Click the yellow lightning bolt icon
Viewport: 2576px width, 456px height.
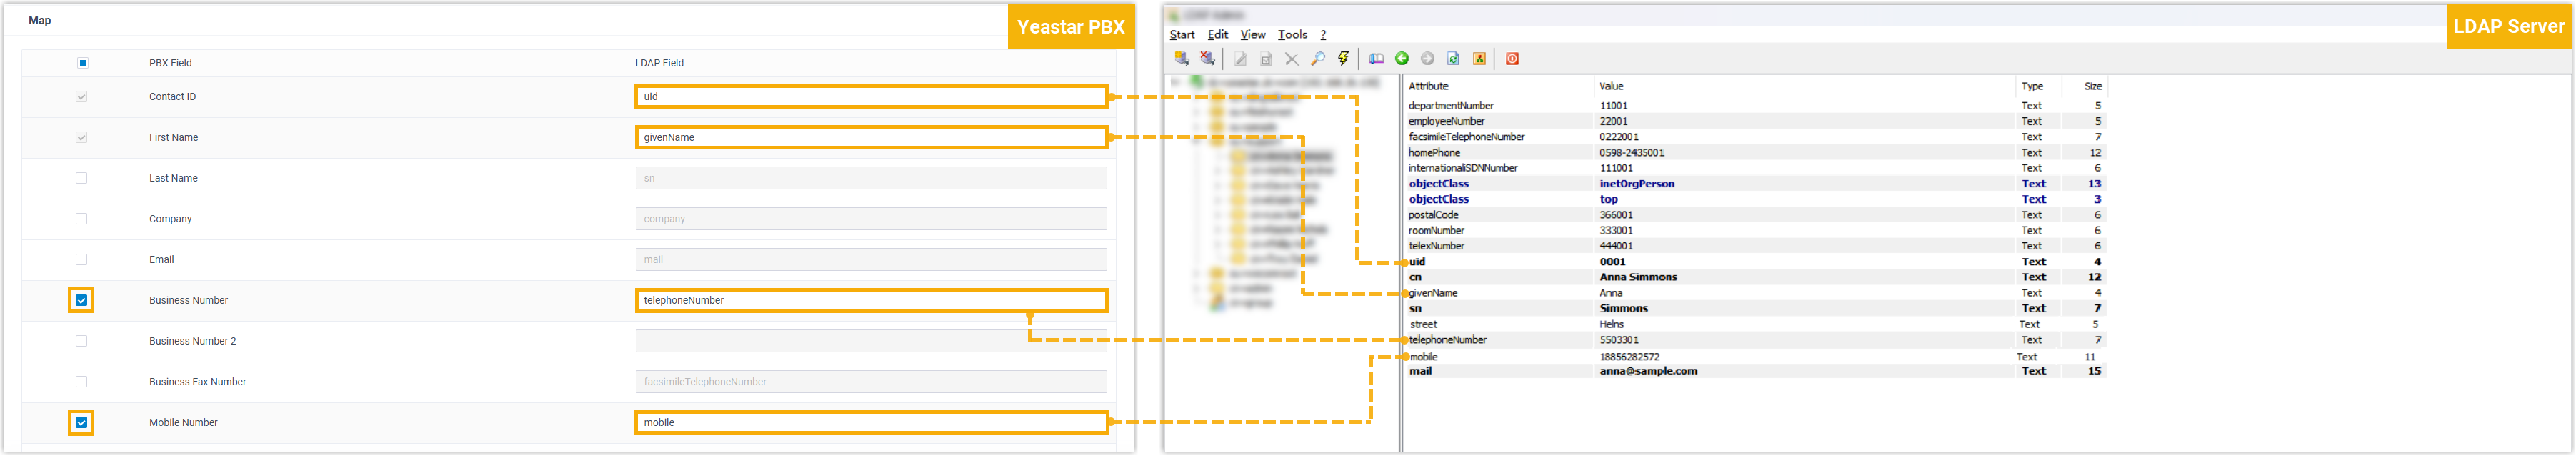[1343, 59]
